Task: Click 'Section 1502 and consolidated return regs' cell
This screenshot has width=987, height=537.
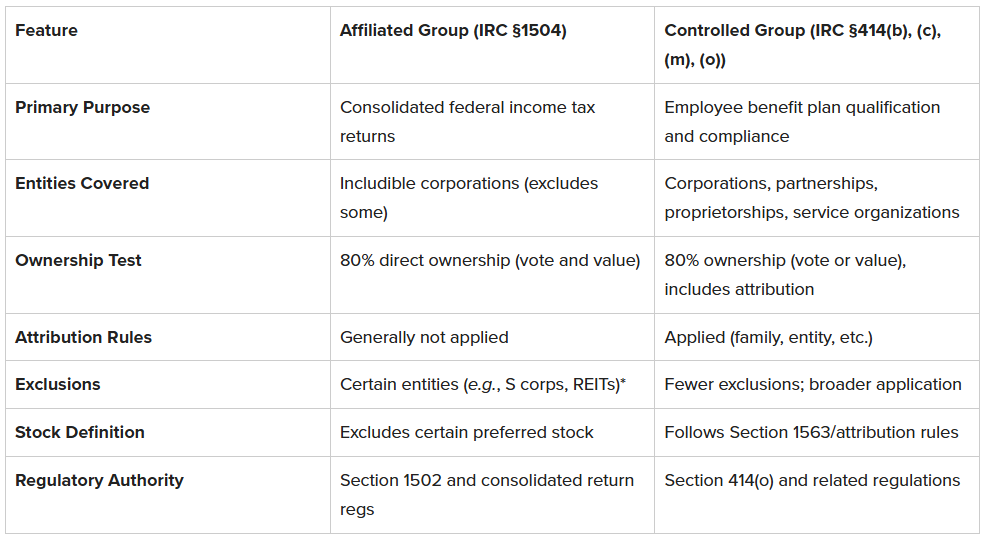Action: 486,494
